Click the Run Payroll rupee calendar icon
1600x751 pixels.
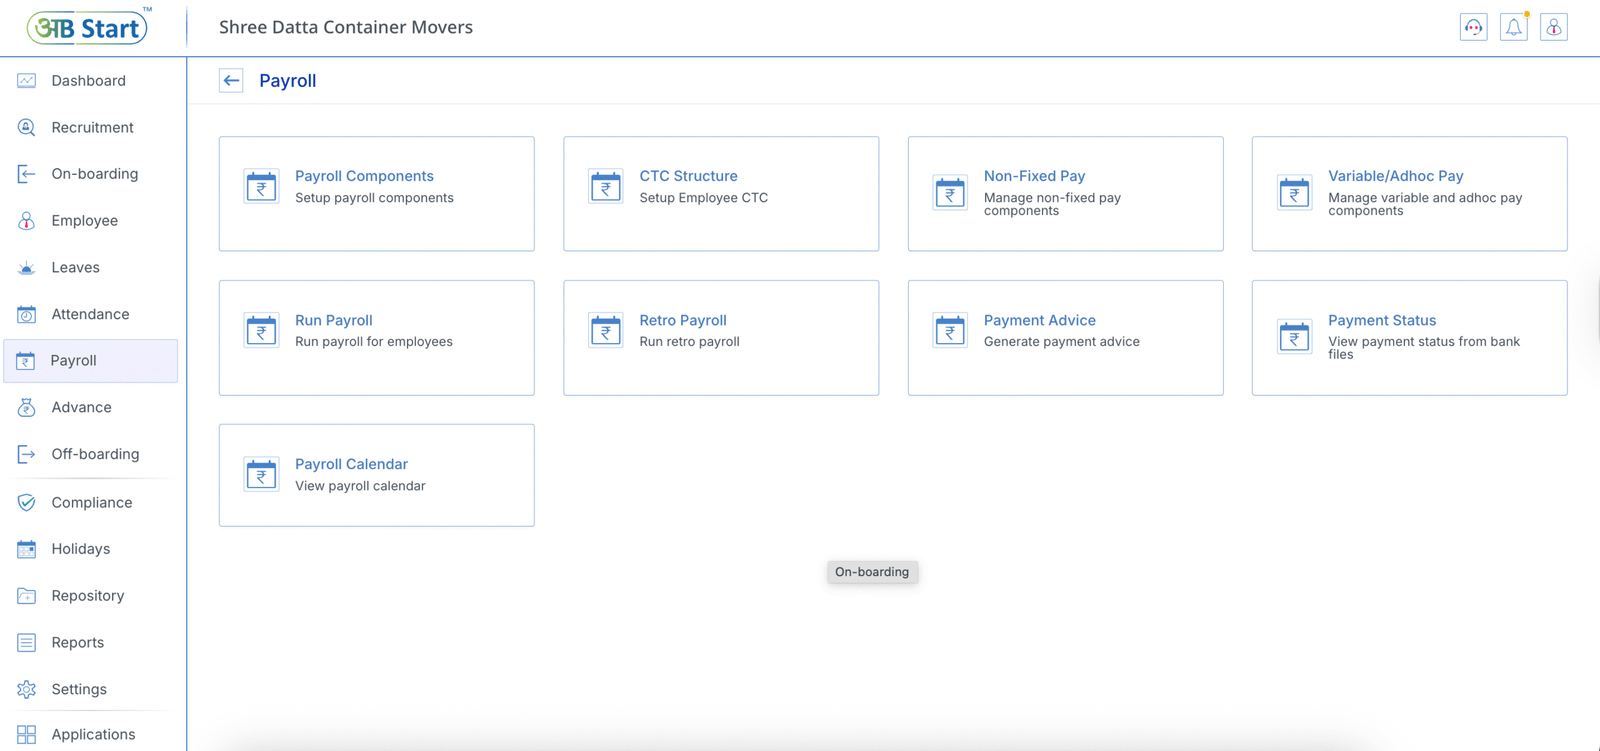tap(261, 331)
